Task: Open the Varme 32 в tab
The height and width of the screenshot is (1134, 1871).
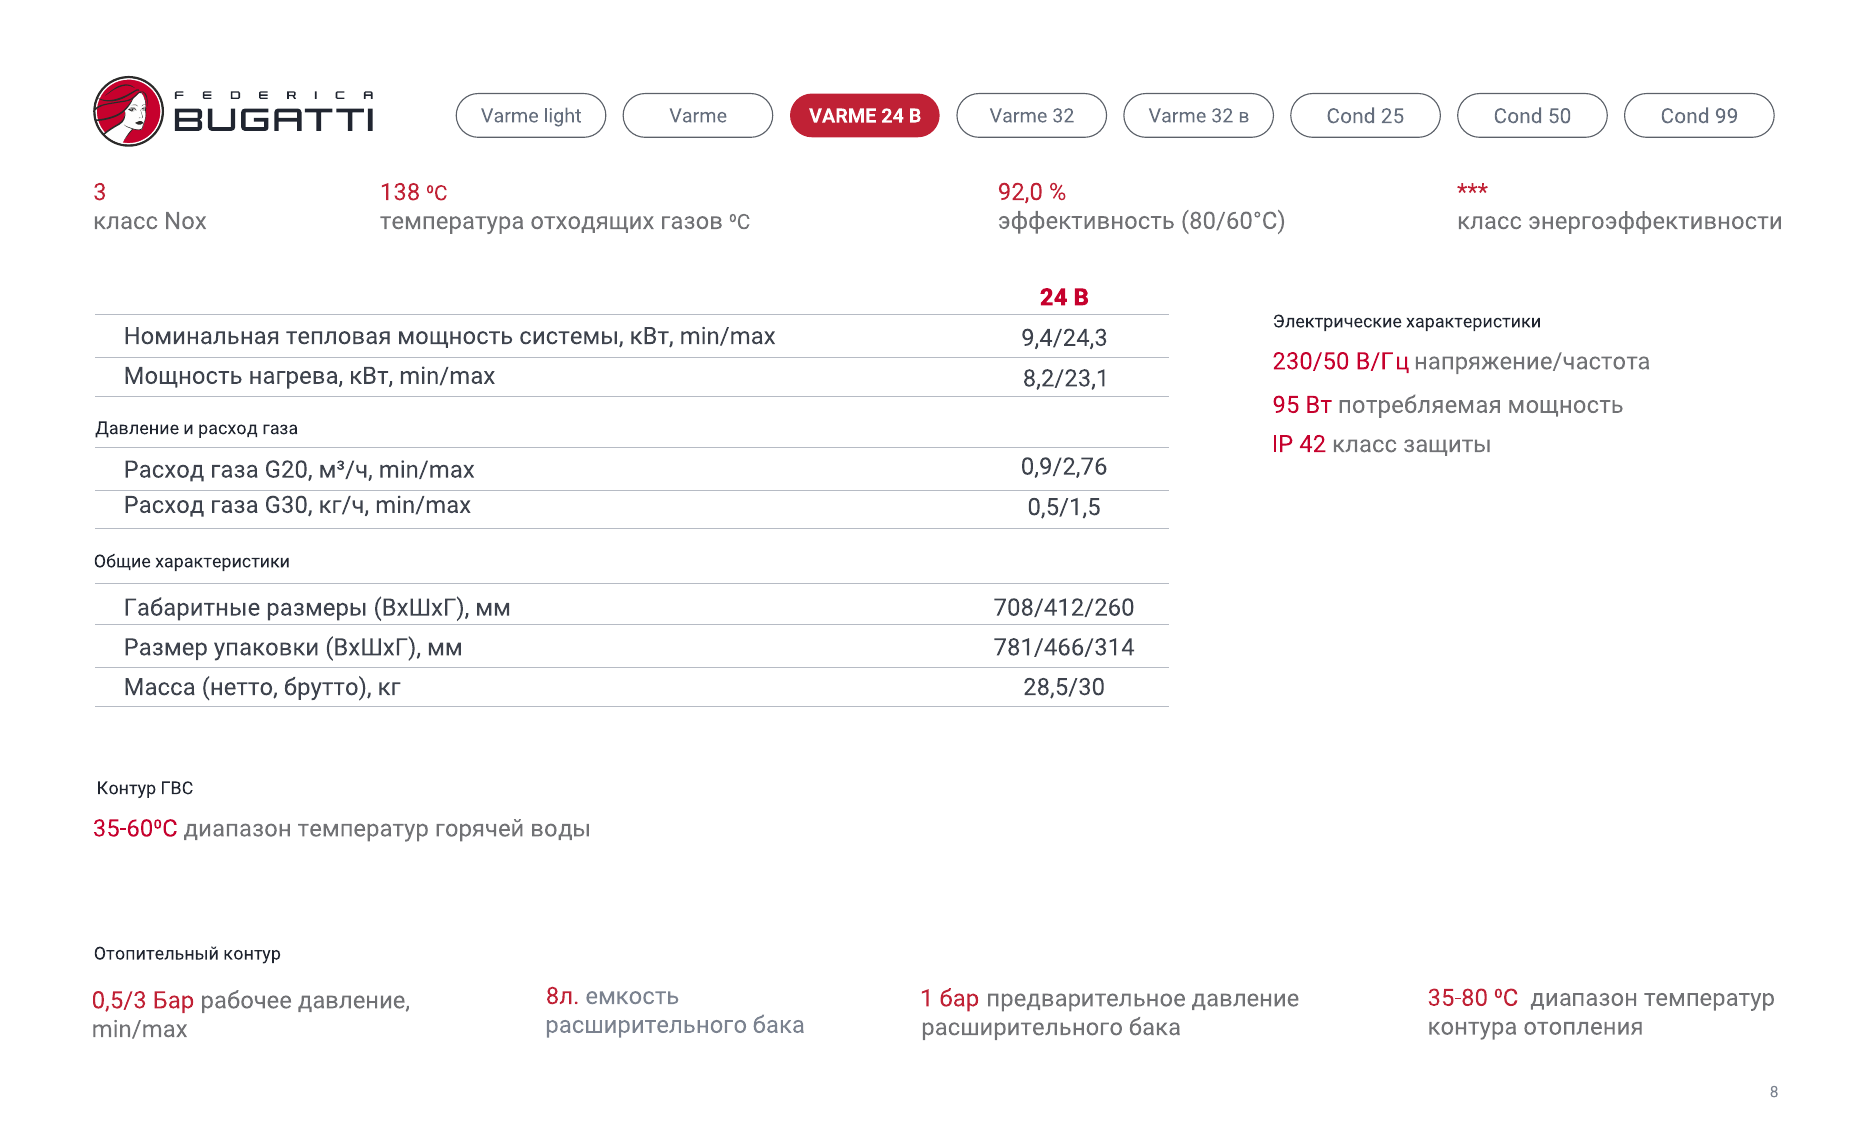Action: coord(1198,116)
